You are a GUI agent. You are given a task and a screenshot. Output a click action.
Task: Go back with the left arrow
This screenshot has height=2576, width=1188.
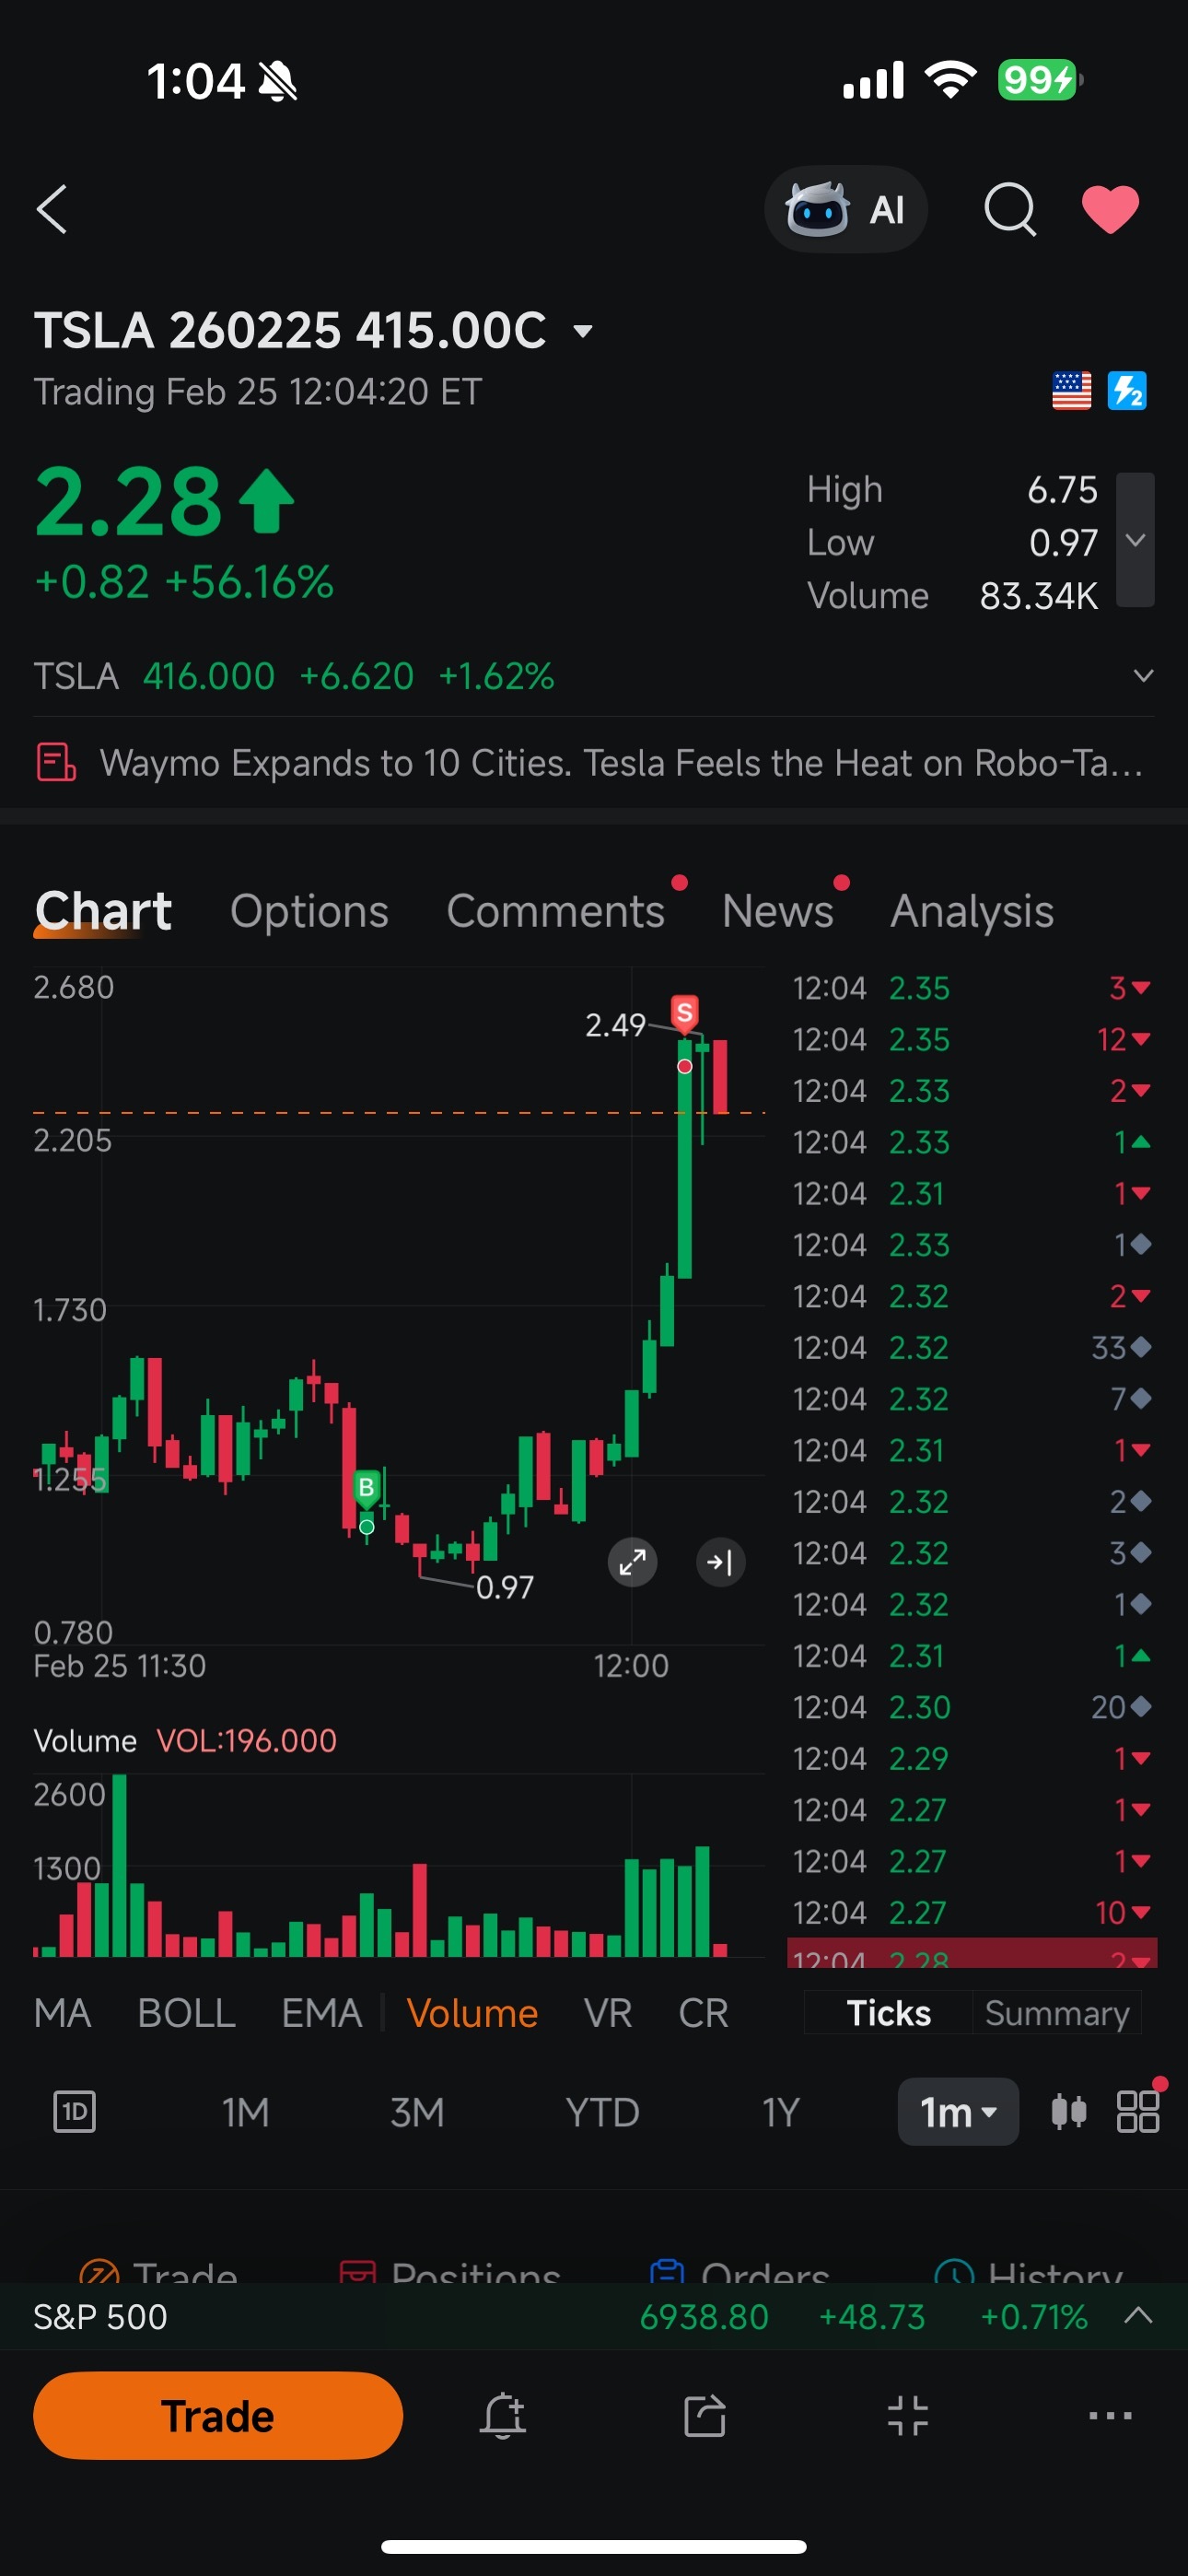tap(52, 209)
